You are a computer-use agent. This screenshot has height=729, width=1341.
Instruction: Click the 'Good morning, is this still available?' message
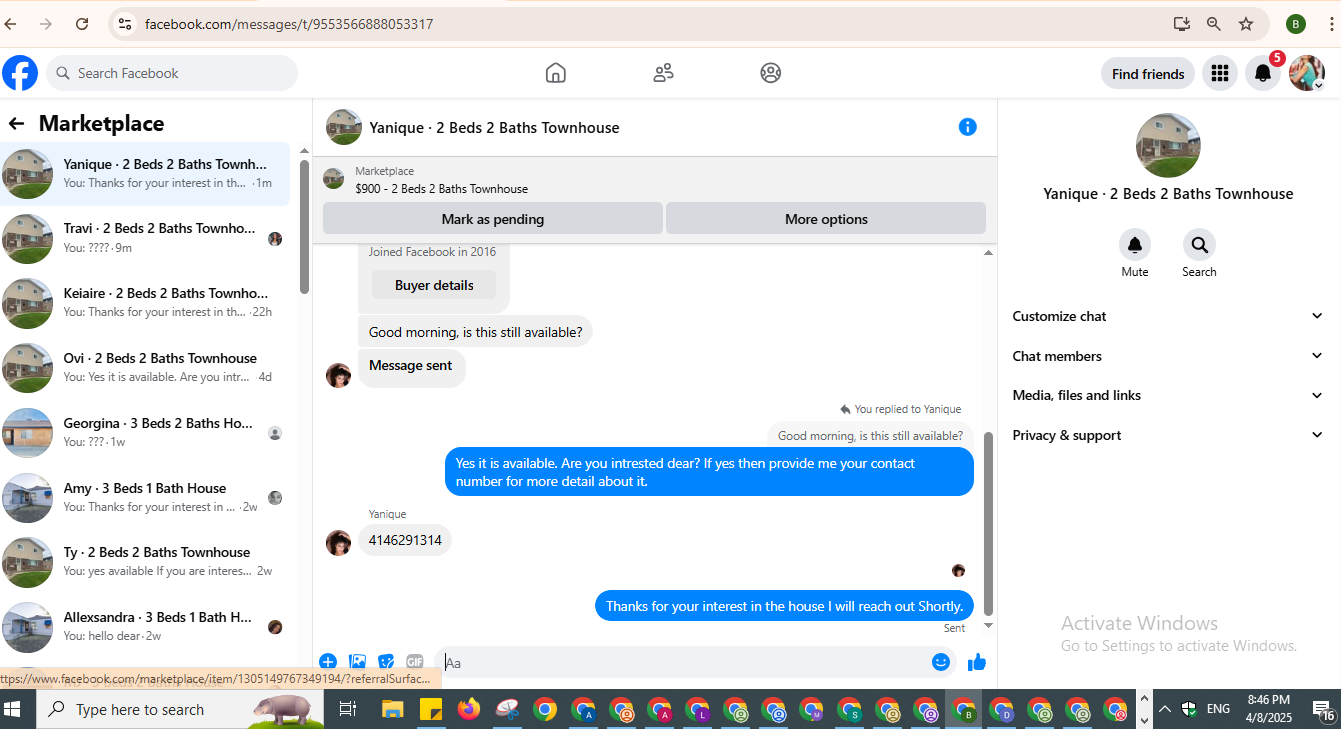pos(475,332)
